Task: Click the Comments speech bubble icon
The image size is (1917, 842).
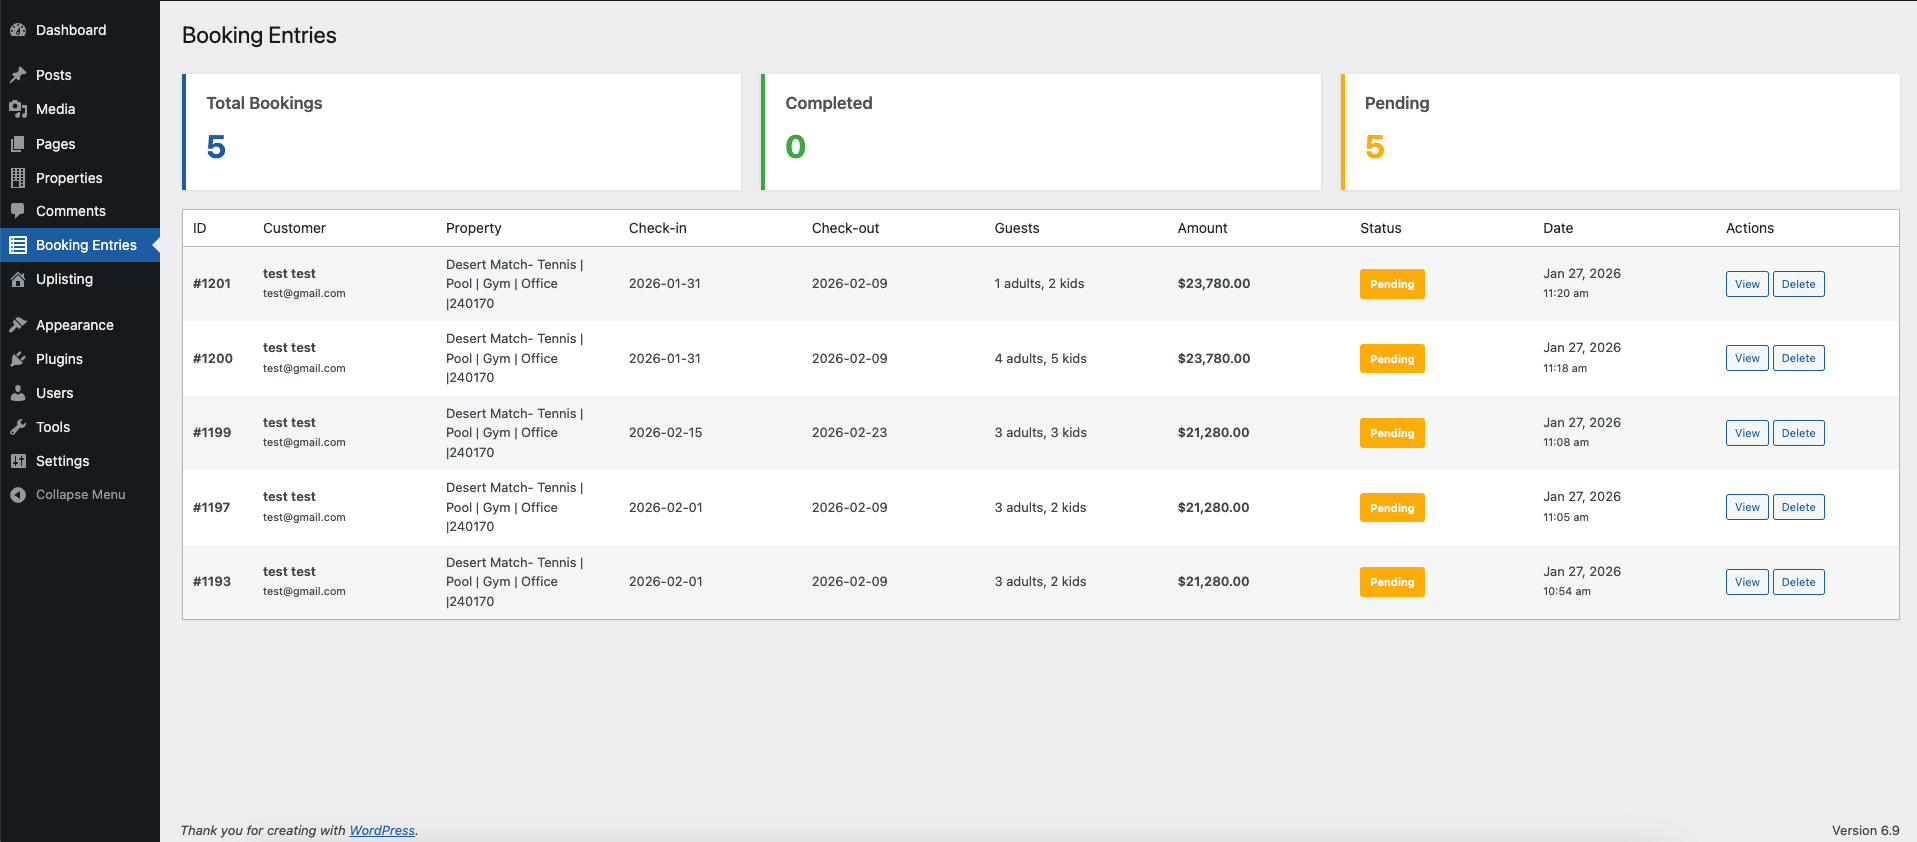Action: (x=18, y=211)
